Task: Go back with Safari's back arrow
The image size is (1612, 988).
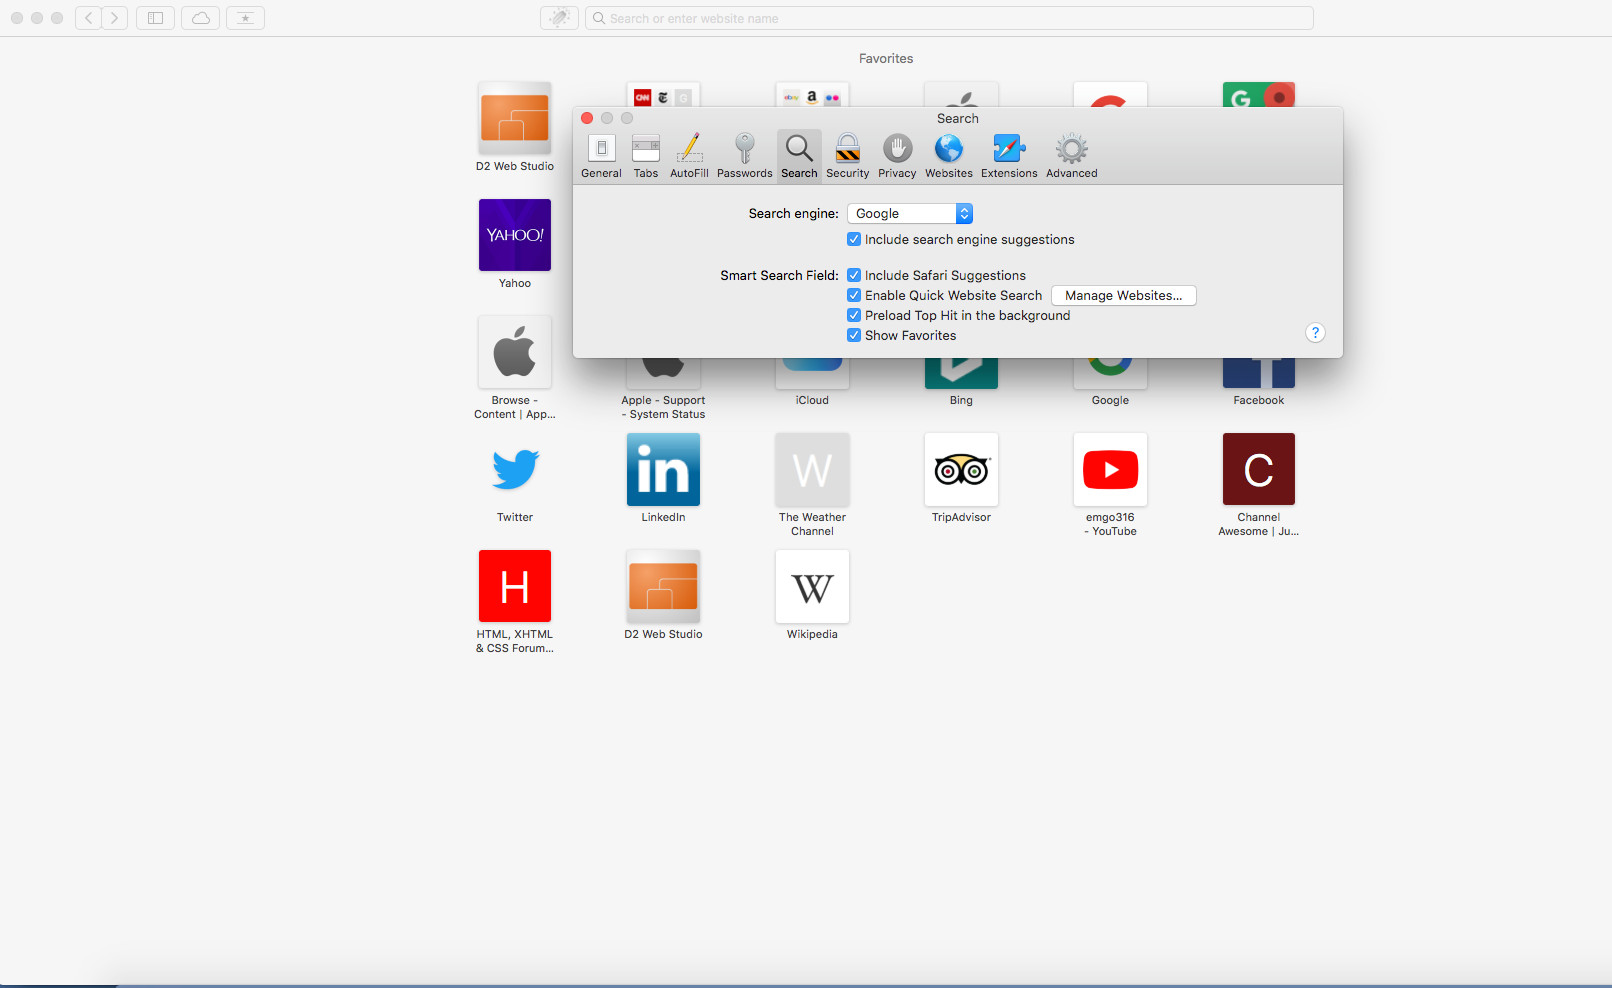Action: click(x=88, y=18)
